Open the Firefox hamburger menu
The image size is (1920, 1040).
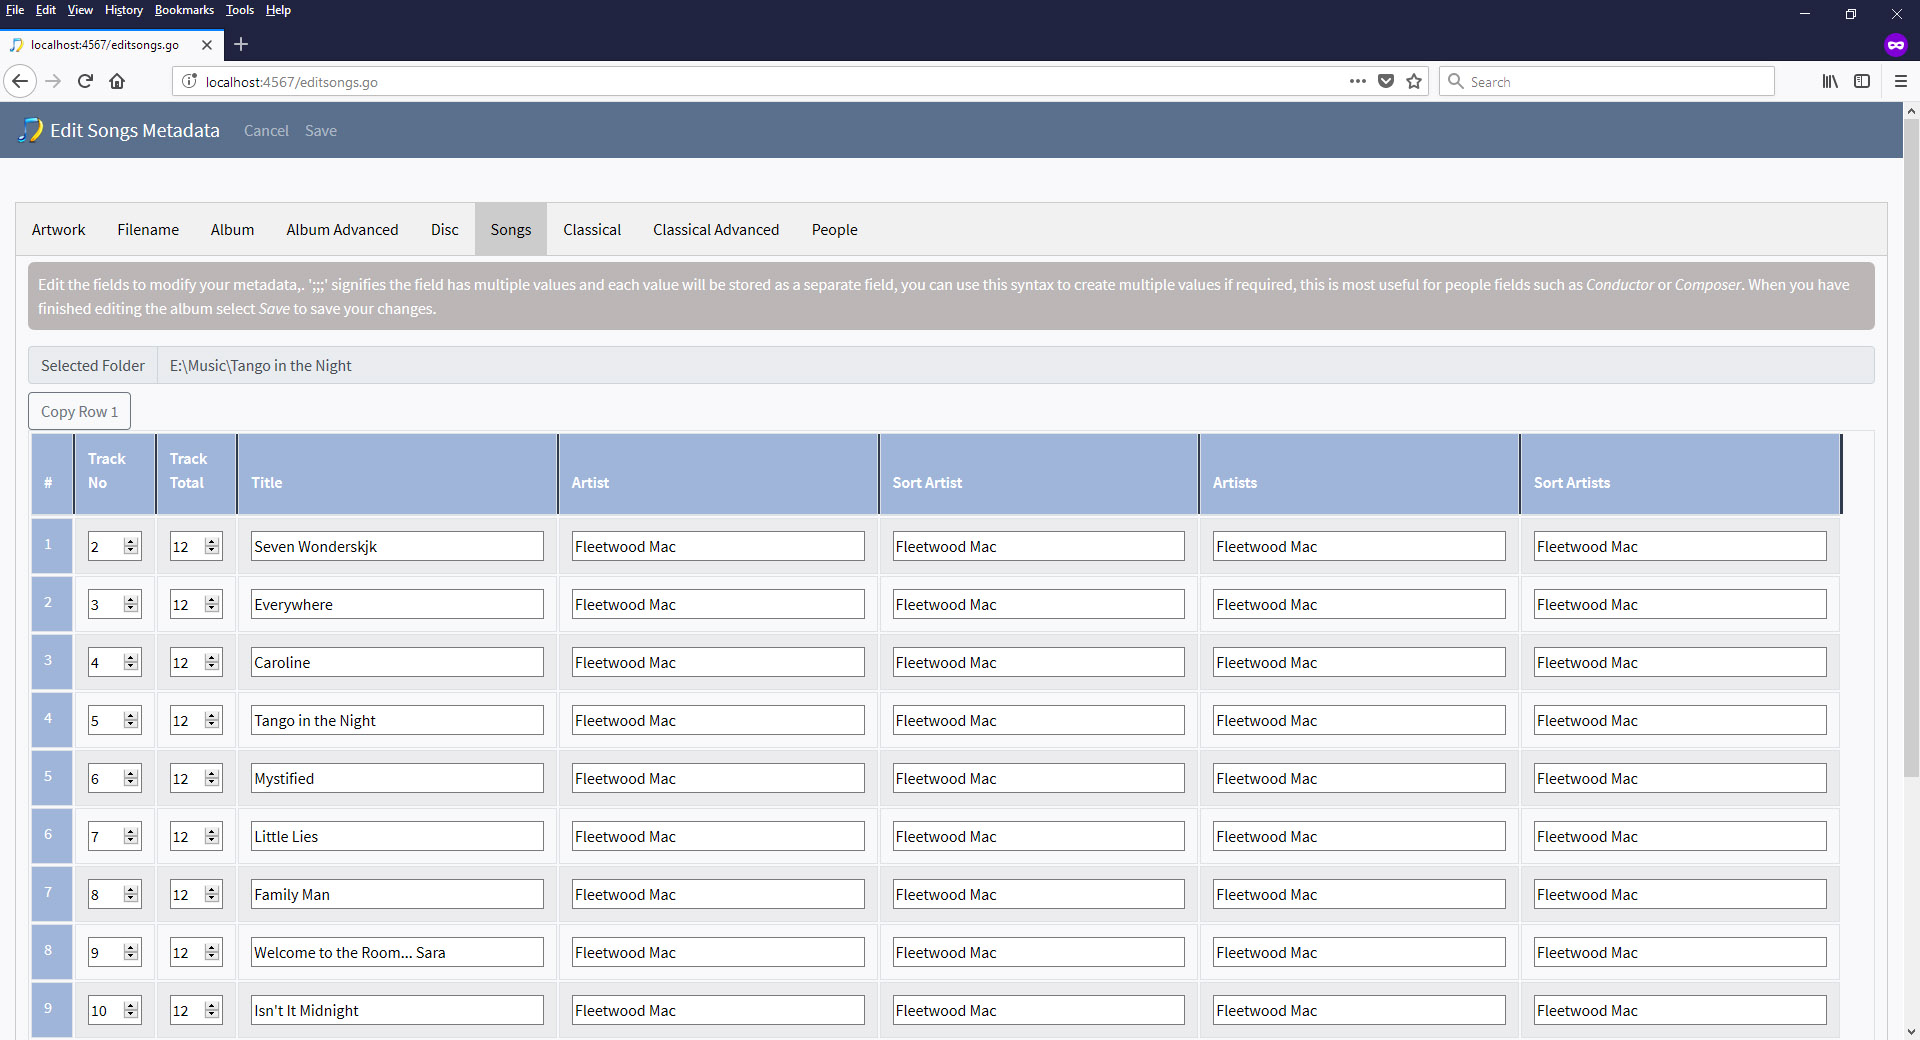pyautogui.click(x=1901, y=82)
